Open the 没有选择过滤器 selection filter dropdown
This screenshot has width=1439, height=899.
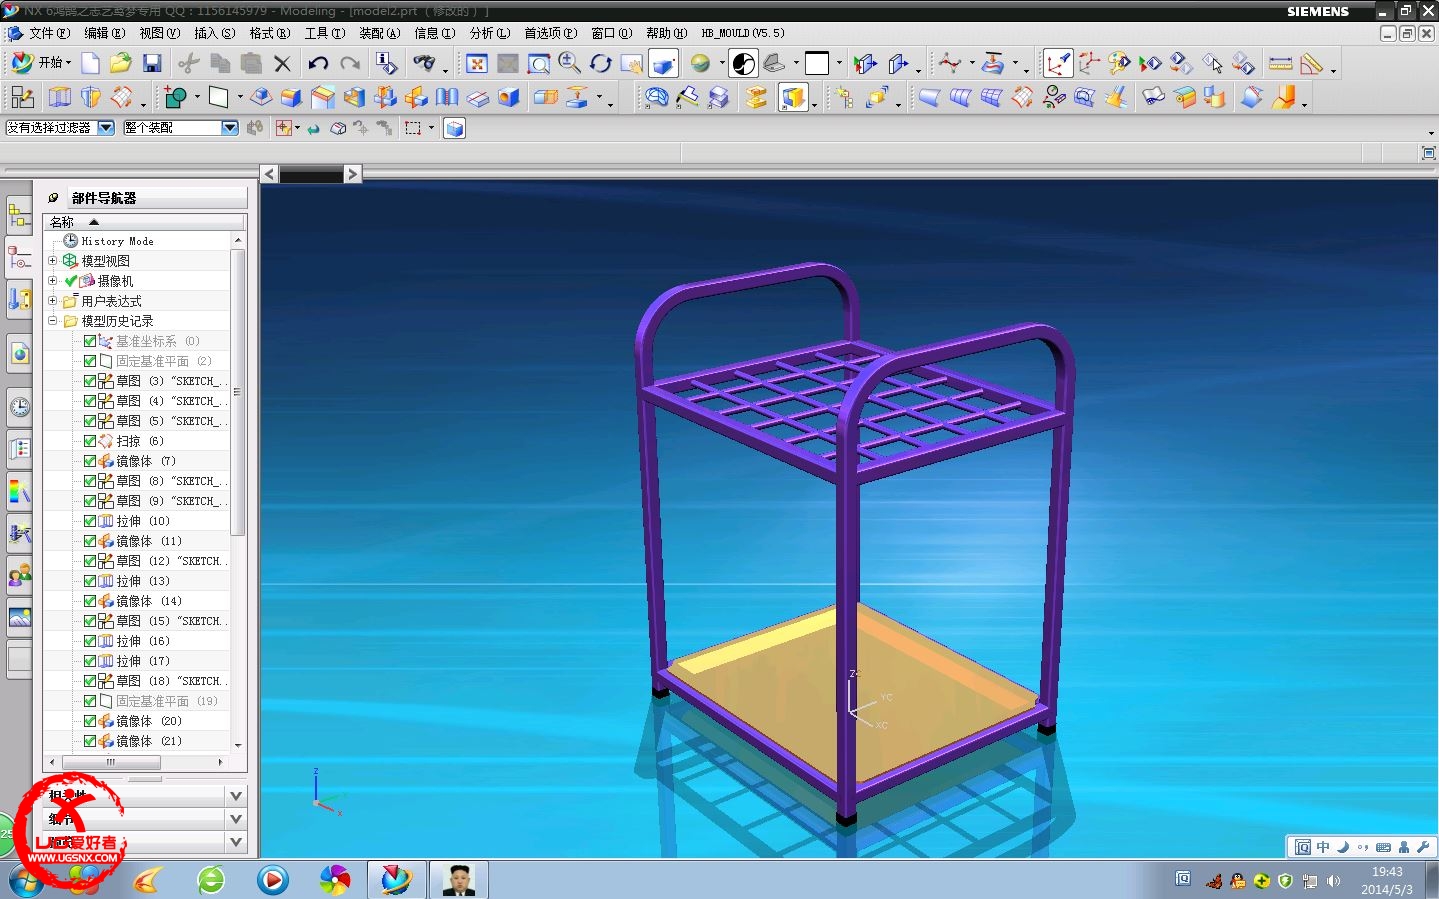tap(106, 128)
